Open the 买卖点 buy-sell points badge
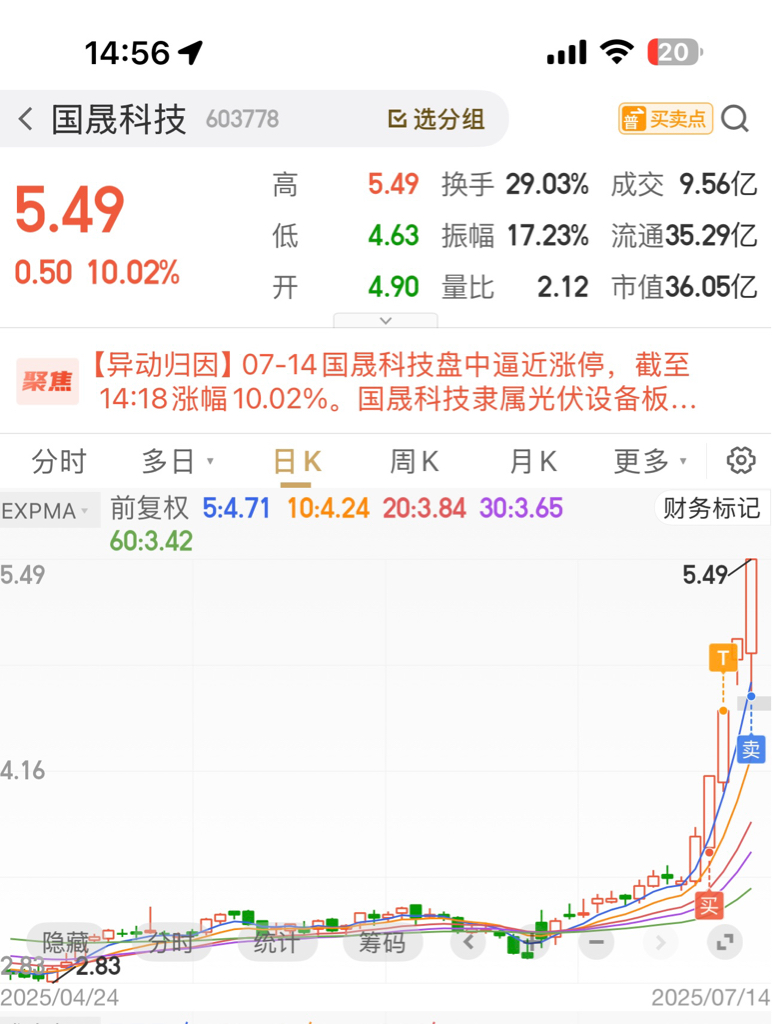772x1024 pixels. [x=666, y=119]
